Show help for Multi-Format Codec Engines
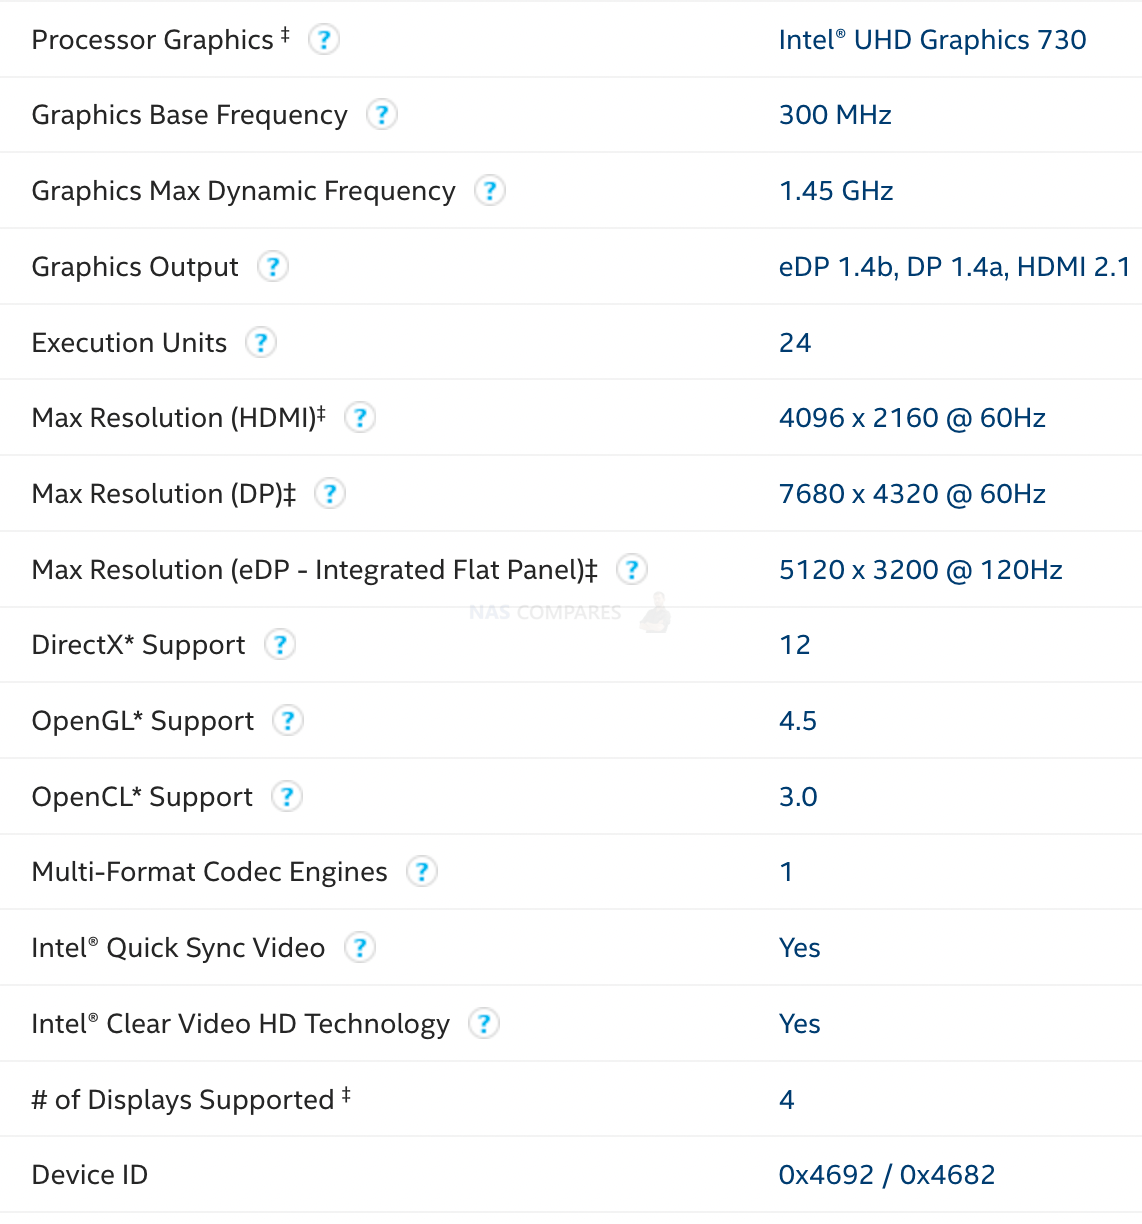The height and width of the screenshot is (1224, 1142). point(422,872)
